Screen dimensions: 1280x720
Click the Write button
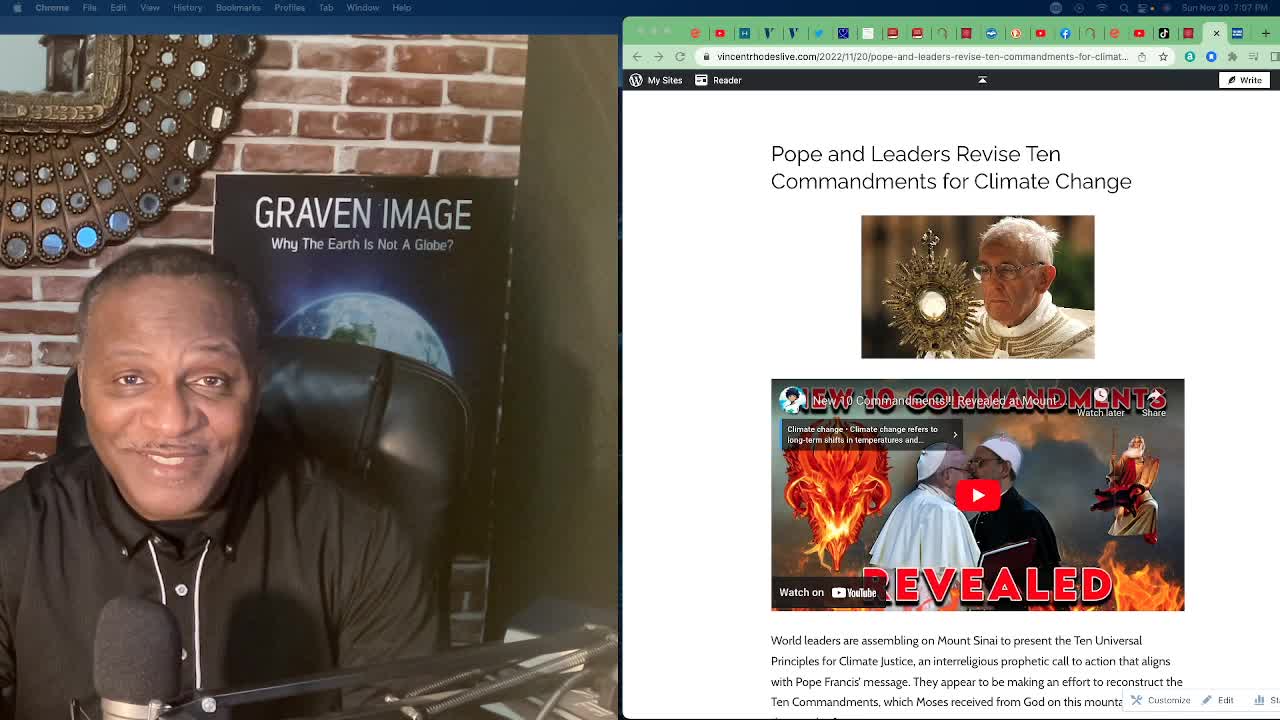coord(1245,80)
